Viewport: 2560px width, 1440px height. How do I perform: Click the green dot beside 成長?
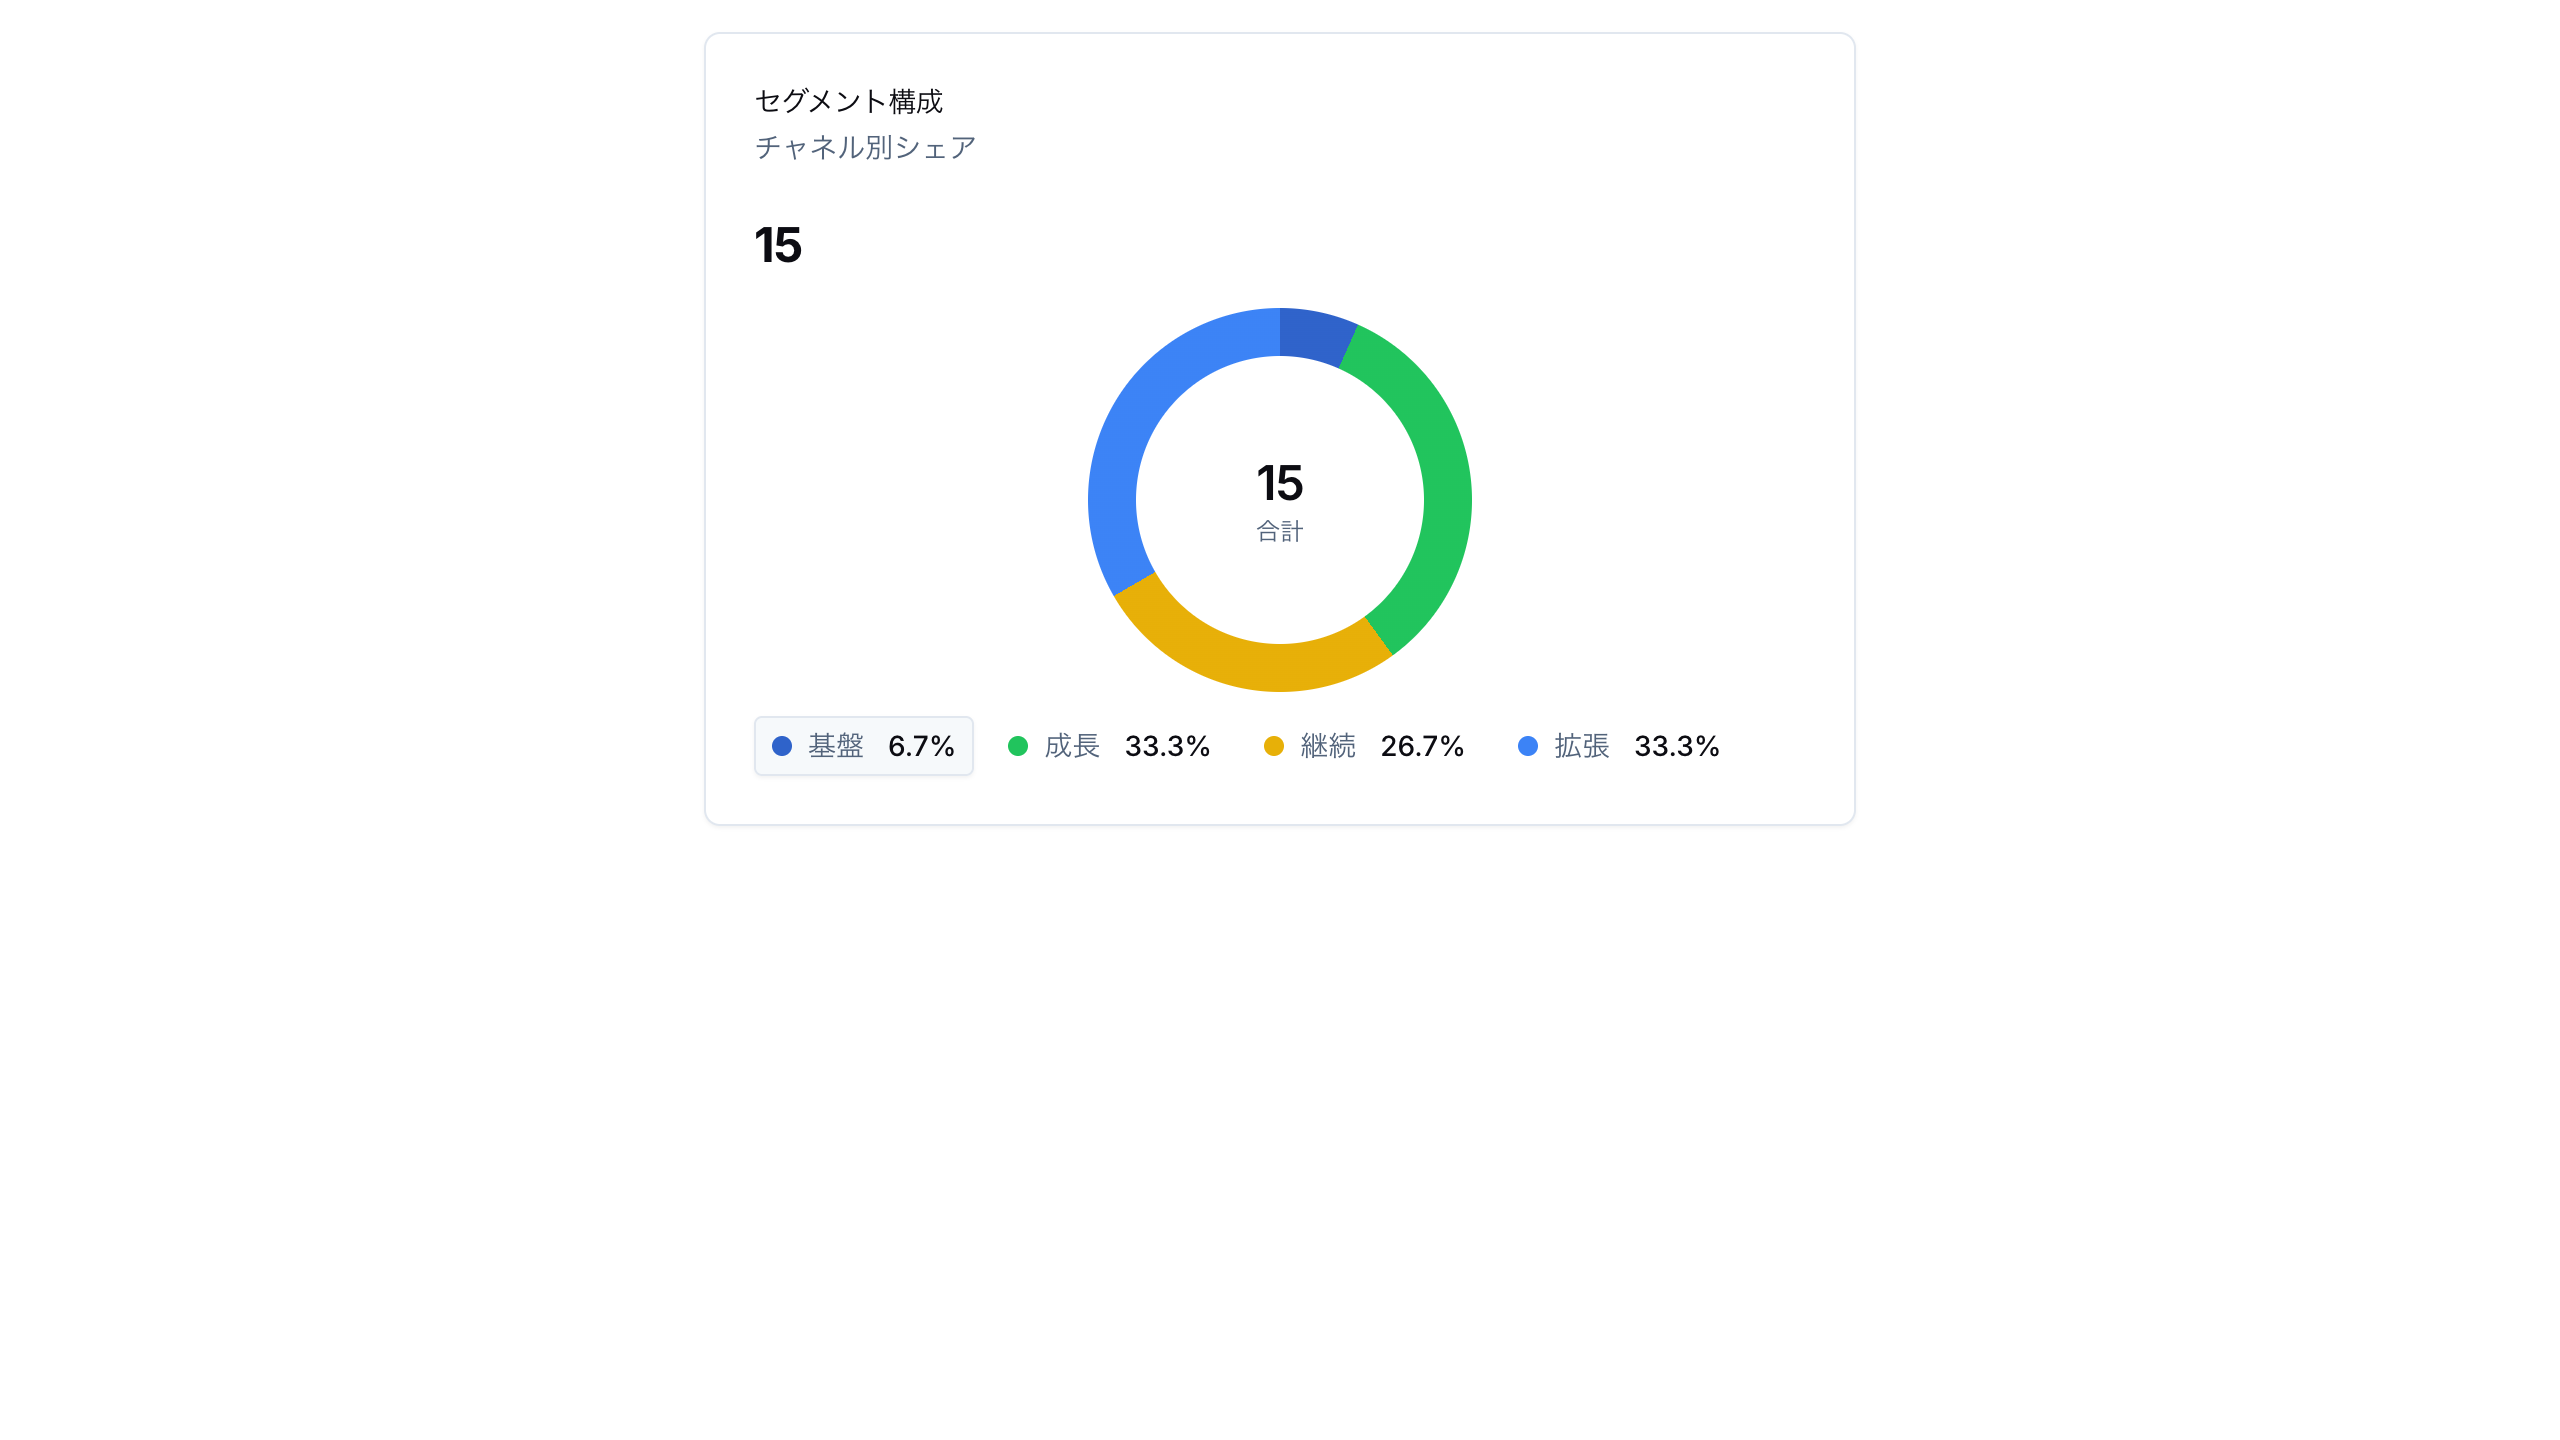coord(1018,746)
